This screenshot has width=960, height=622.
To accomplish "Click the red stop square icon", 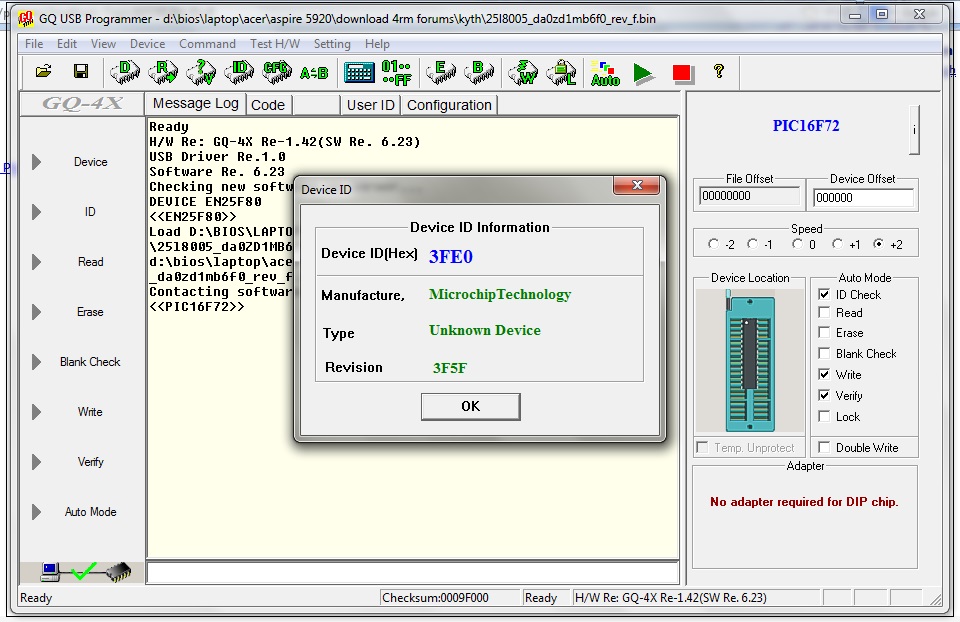I will (x=681, y=73).
